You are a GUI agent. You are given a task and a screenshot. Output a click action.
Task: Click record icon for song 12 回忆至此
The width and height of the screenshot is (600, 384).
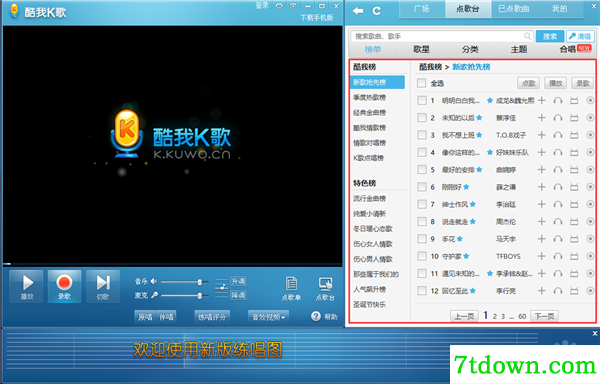(x=590, y=291)
